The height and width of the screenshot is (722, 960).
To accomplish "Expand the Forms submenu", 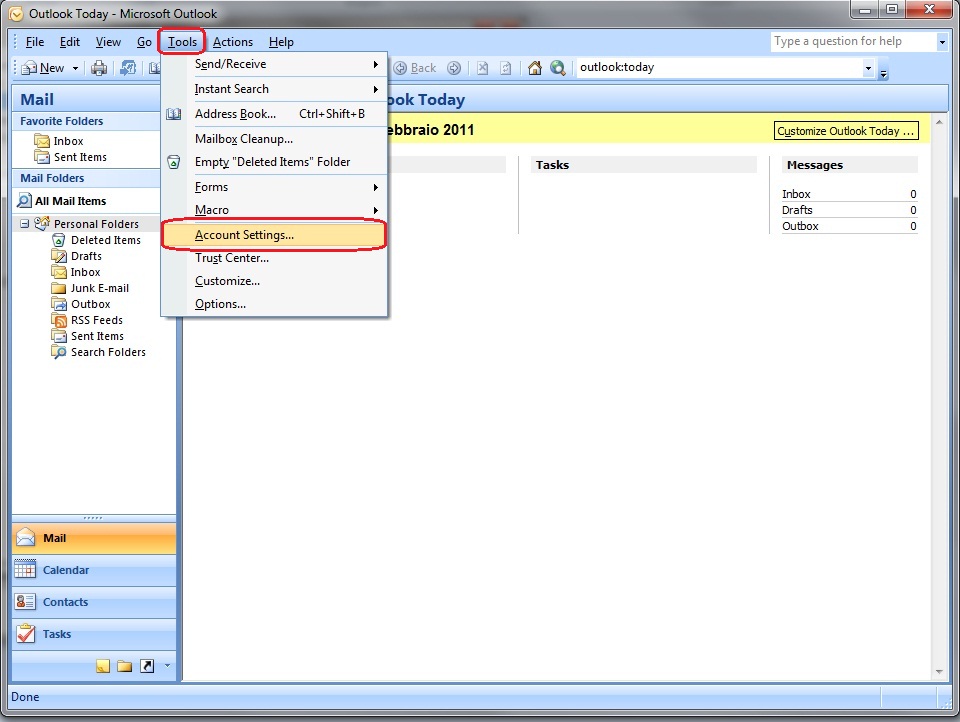I will pyautogui.click(x=375, y=187).
